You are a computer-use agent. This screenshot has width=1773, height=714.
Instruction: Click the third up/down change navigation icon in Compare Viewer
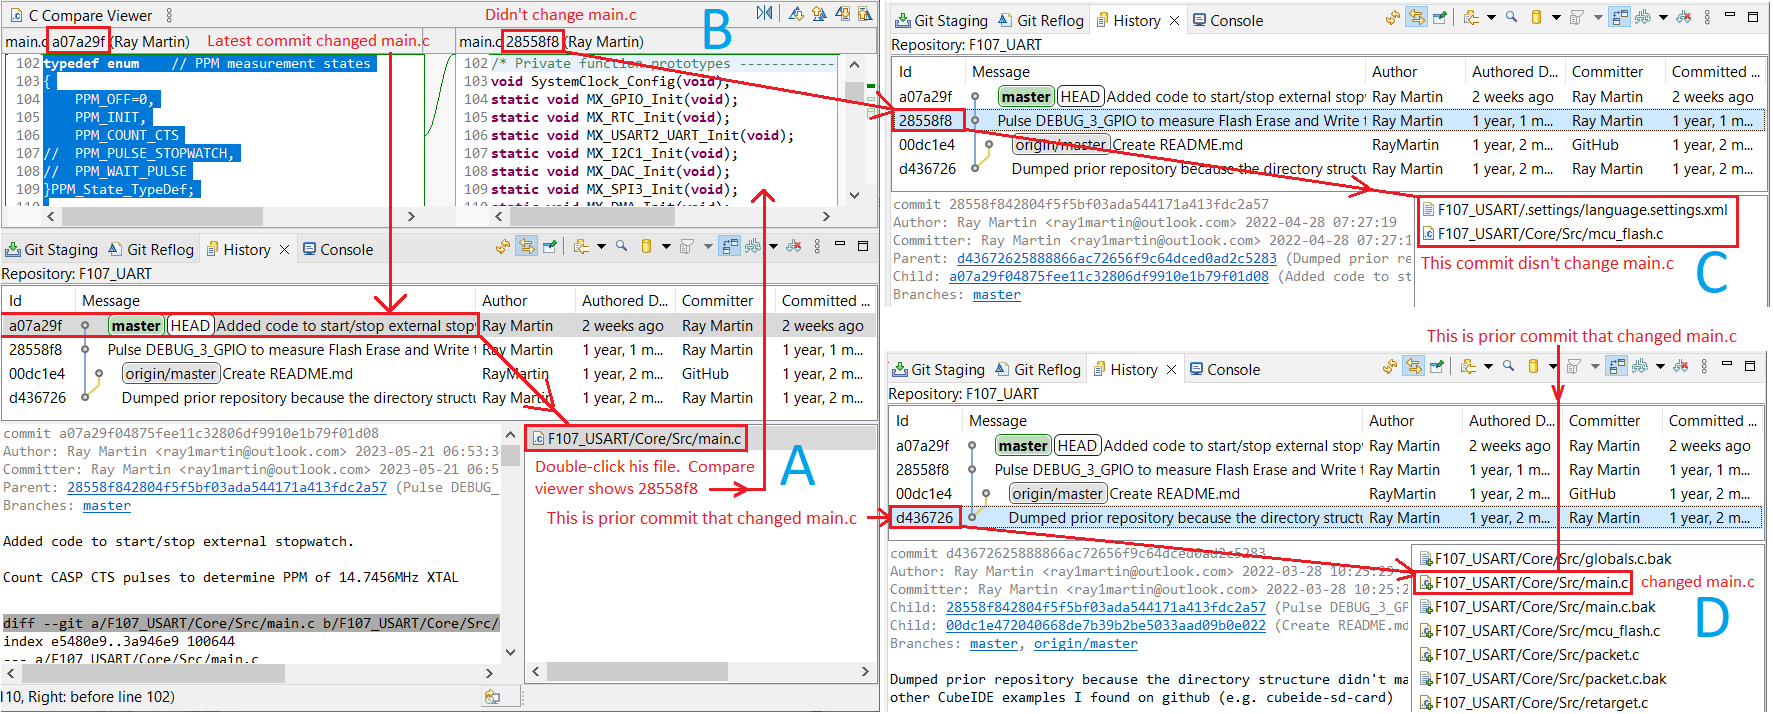click(843, 13)
